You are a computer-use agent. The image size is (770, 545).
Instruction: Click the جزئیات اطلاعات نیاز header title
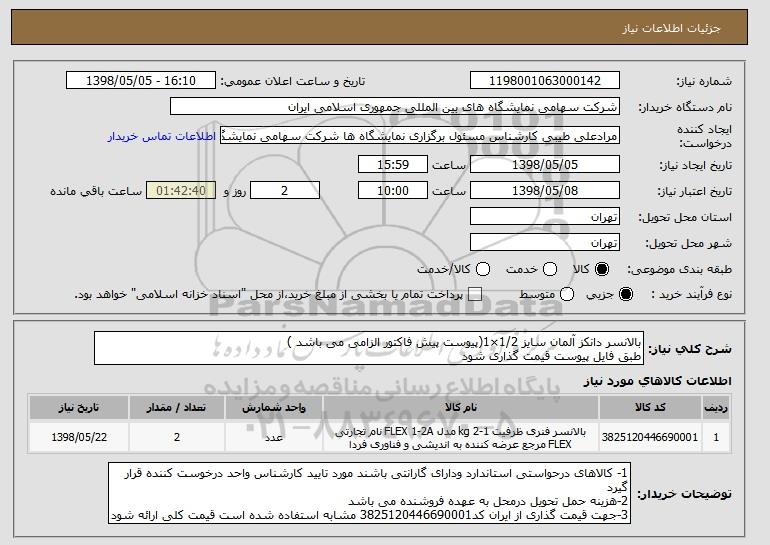click(671, 28)
